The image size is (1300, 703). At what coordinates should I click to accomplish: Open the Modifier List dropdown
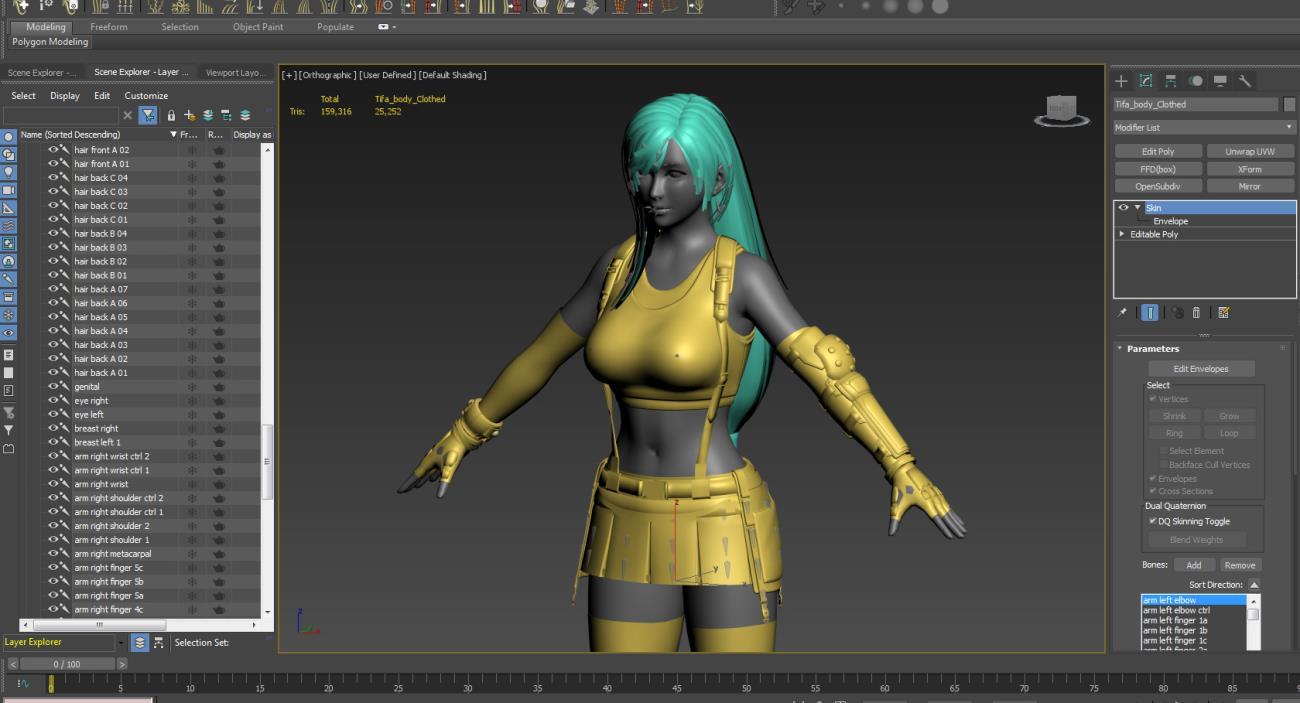point(1204,127)
